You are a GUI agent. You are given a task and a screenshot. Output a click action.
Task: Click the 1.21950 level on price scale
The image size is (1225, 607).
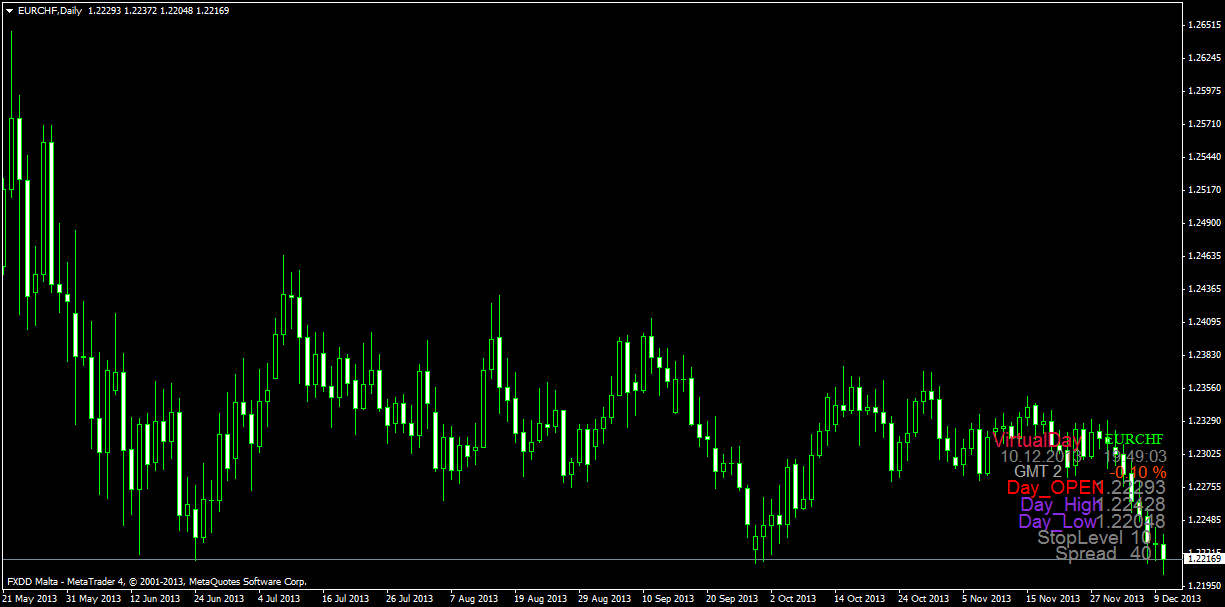coord(1204,585)
